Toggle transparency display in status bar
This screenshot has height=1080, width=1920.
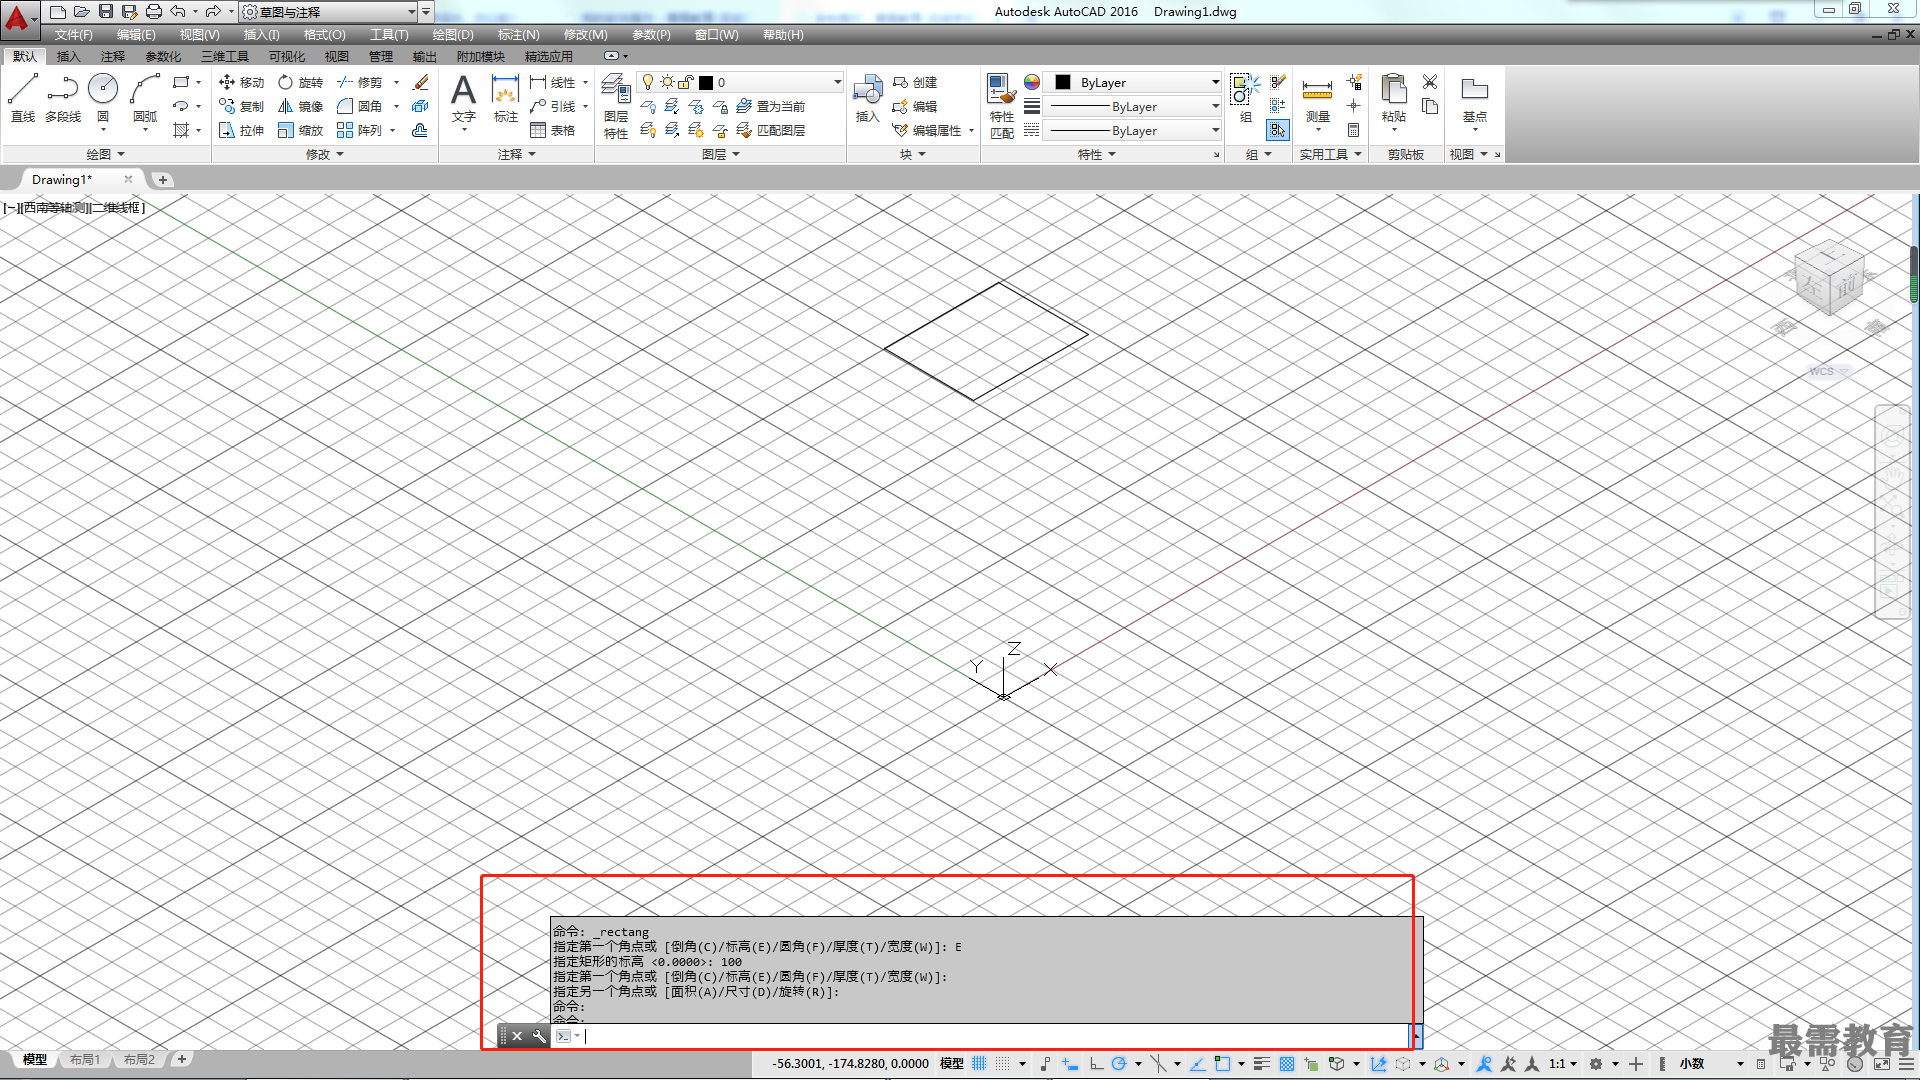1287,1063
